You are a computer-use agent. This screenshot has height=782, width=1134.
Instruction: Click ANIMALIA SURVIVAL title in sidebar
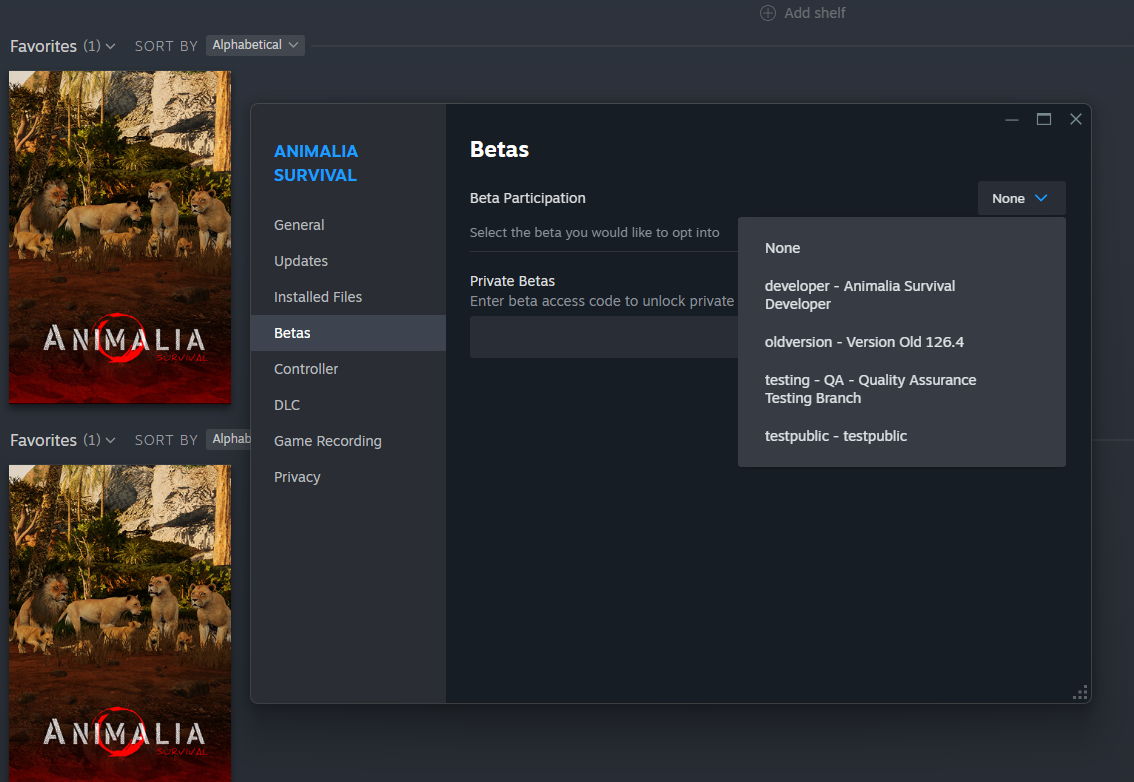pos(316,163)
